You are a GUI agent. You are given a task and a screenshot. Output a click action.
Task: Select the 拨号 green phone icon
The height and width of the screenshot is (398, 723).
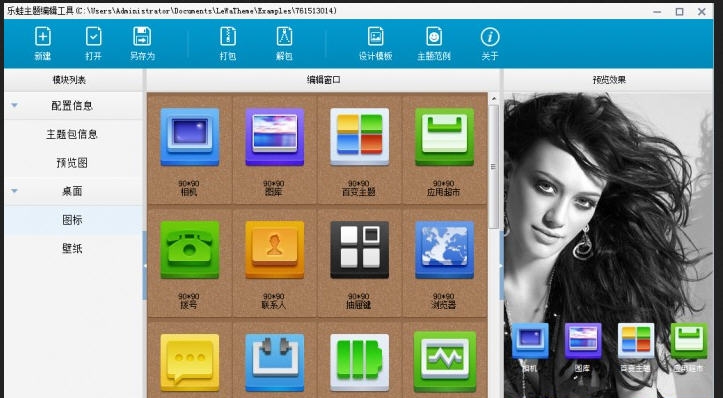pyautogui.click(x=190, y=249)
